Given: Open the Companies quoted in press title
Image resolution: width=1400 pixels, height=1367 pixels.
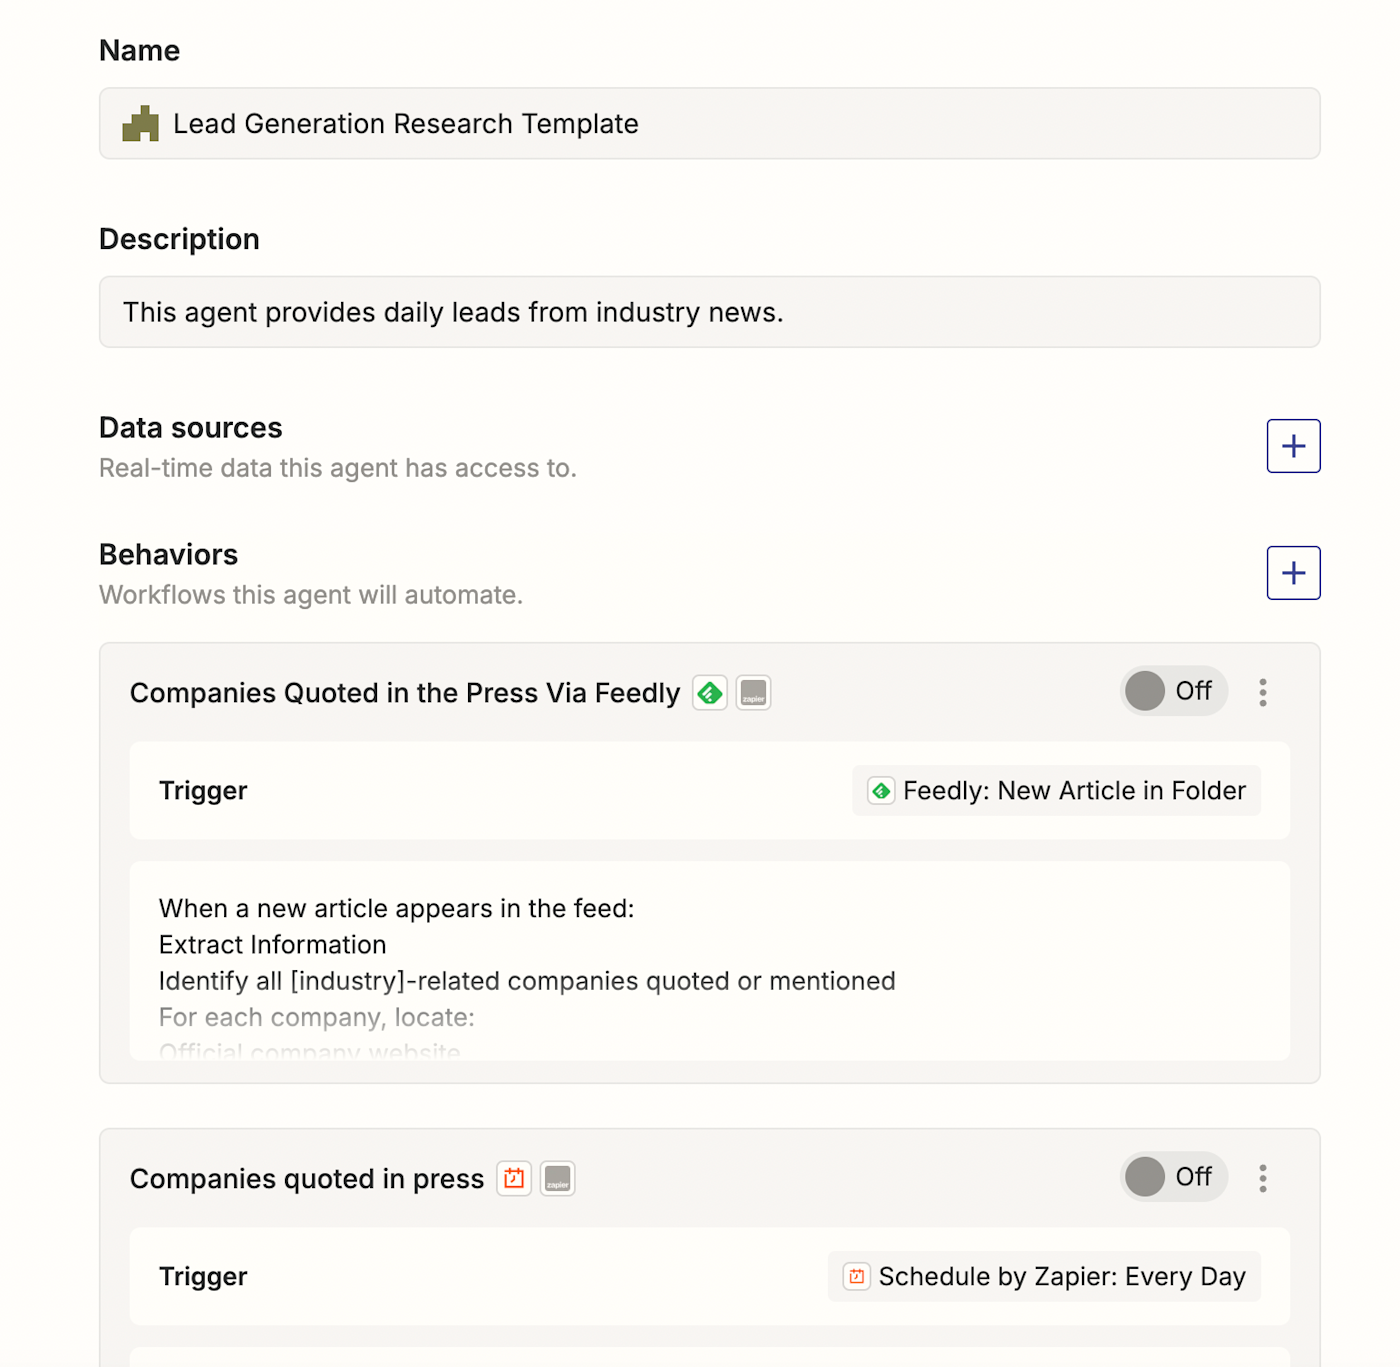Looking at the screenshot, I should (x=306, y=1179).
